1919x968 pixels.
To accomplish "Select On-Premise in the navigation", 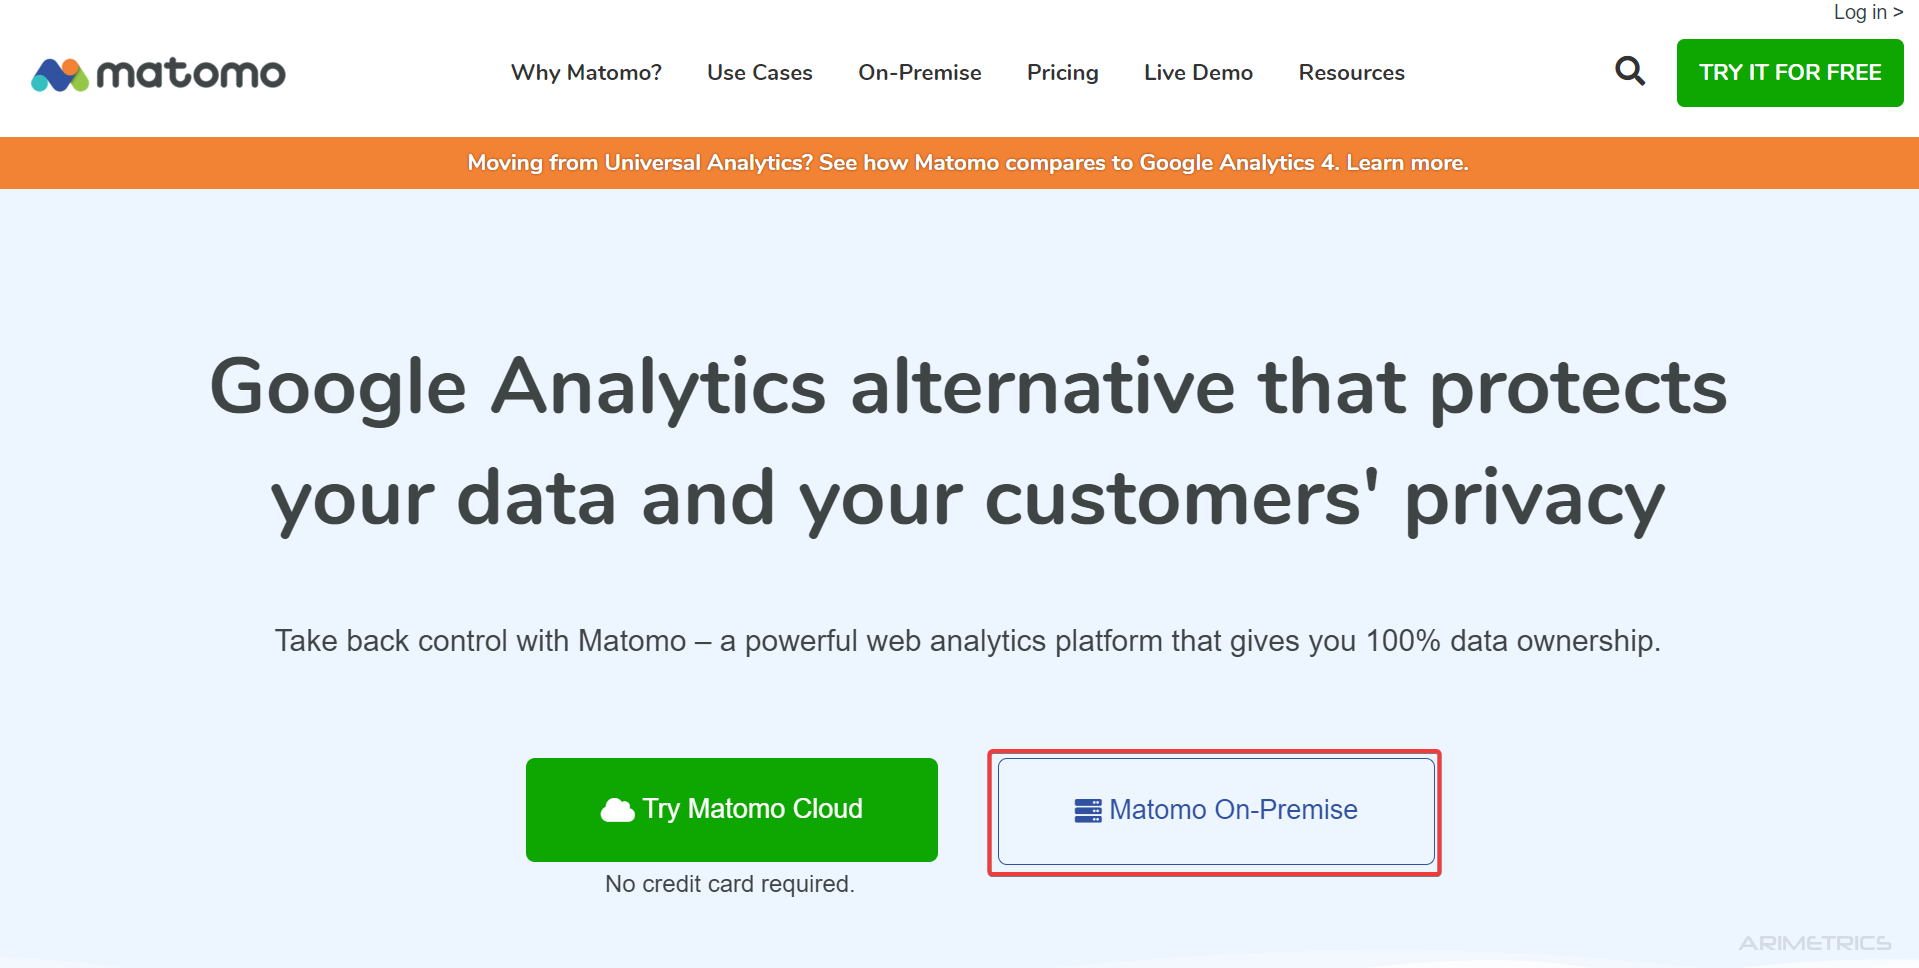I will tap(919, 72).
